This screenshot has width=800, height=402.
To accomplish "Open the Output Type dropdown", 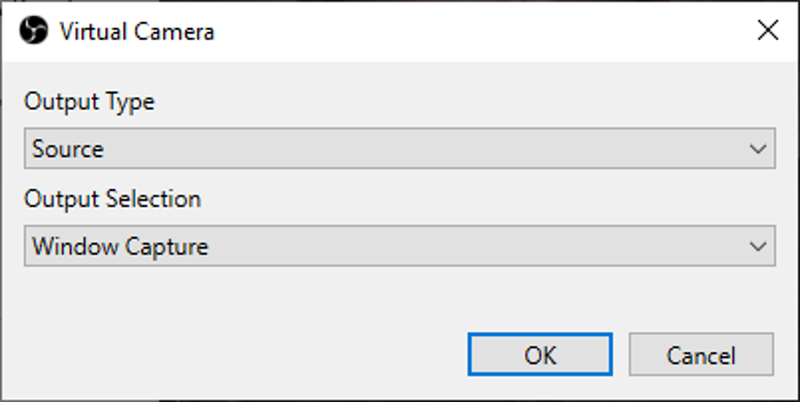I will 399,148.
